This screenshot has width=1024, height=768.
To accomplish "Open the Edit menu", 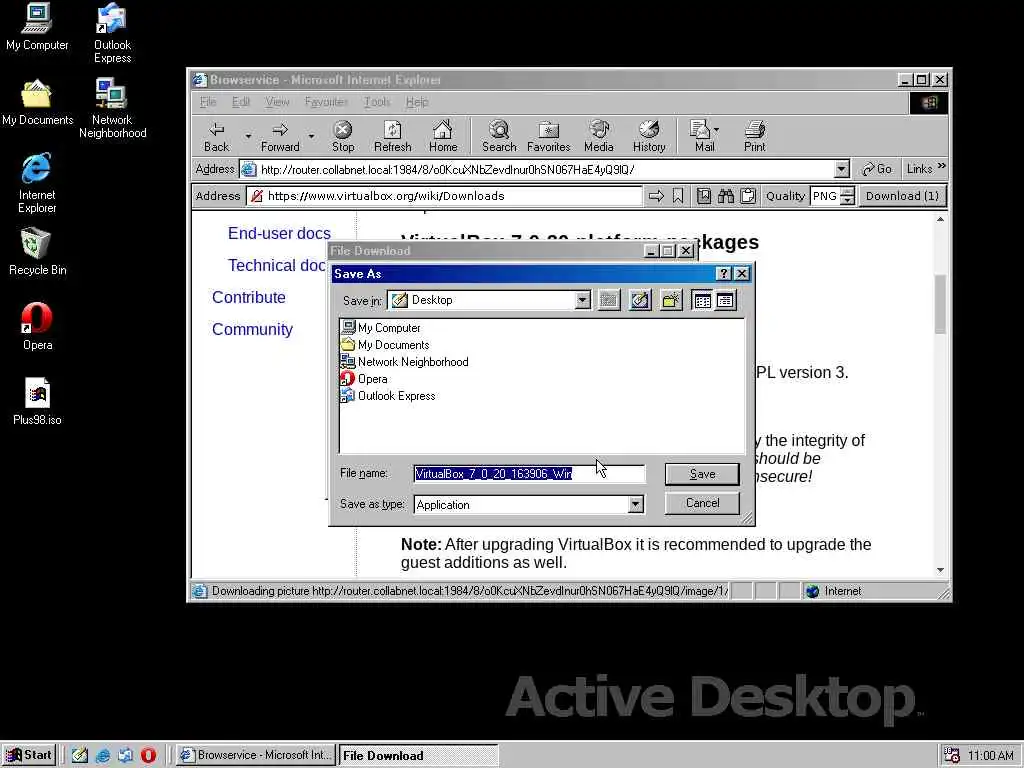I will point(241,102).
